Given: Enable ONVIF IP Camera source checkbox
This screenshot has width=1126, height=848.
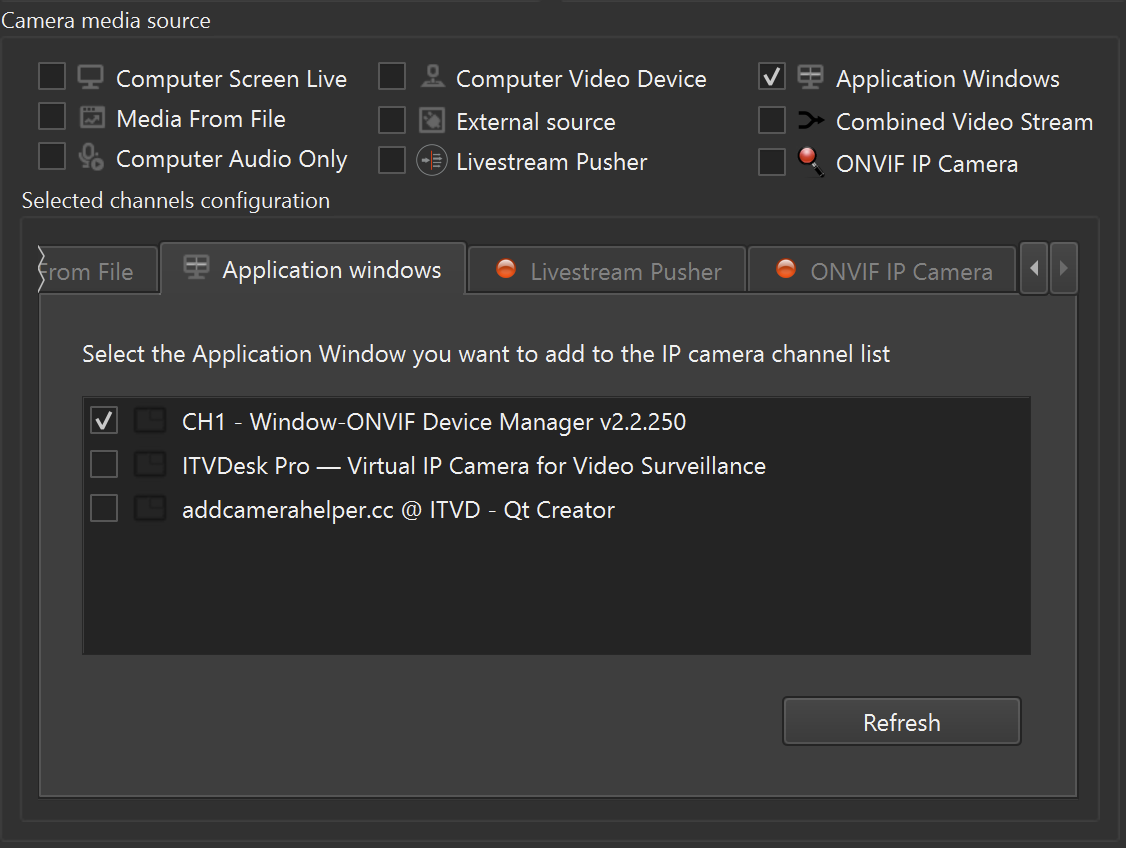Looking at the screenshot, I should (772, 162).
